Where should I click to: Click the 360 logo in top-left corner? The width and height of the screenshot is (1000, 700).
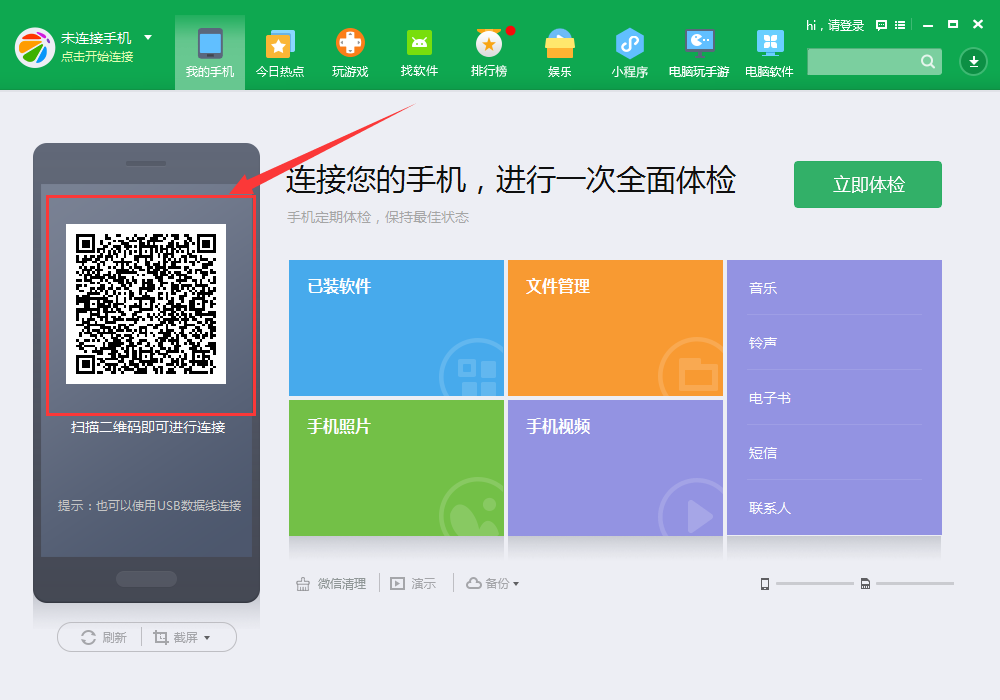click(35, 48)
